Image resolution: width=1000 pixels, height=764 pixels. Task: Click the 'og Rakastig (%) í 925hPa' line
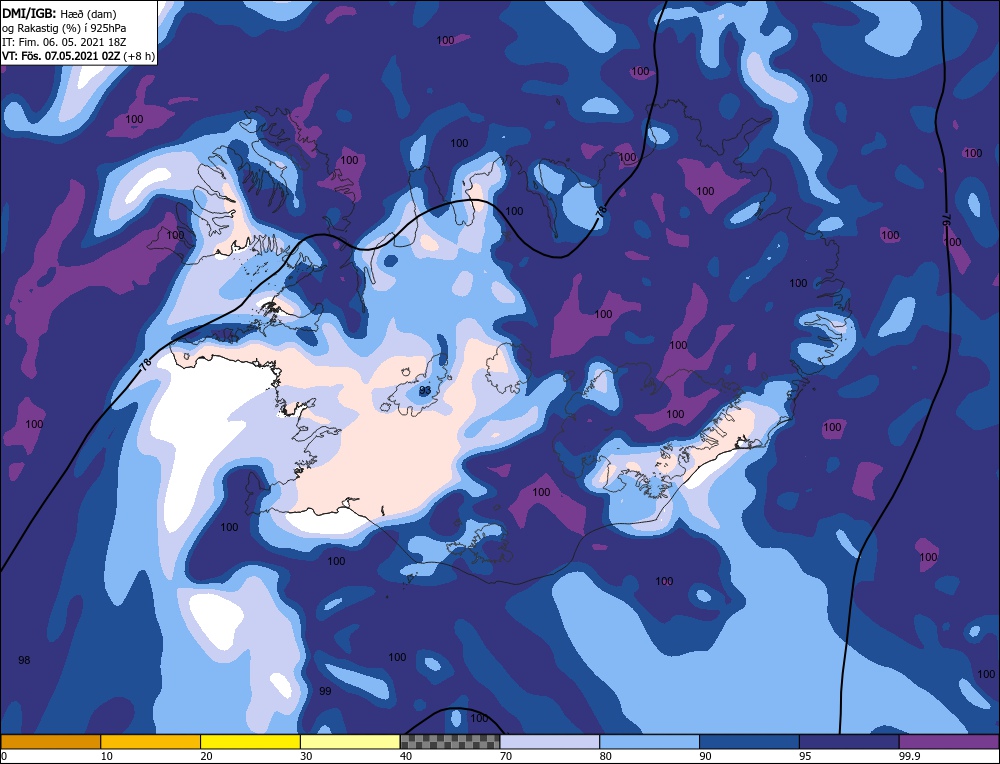(x=64, y=27)
